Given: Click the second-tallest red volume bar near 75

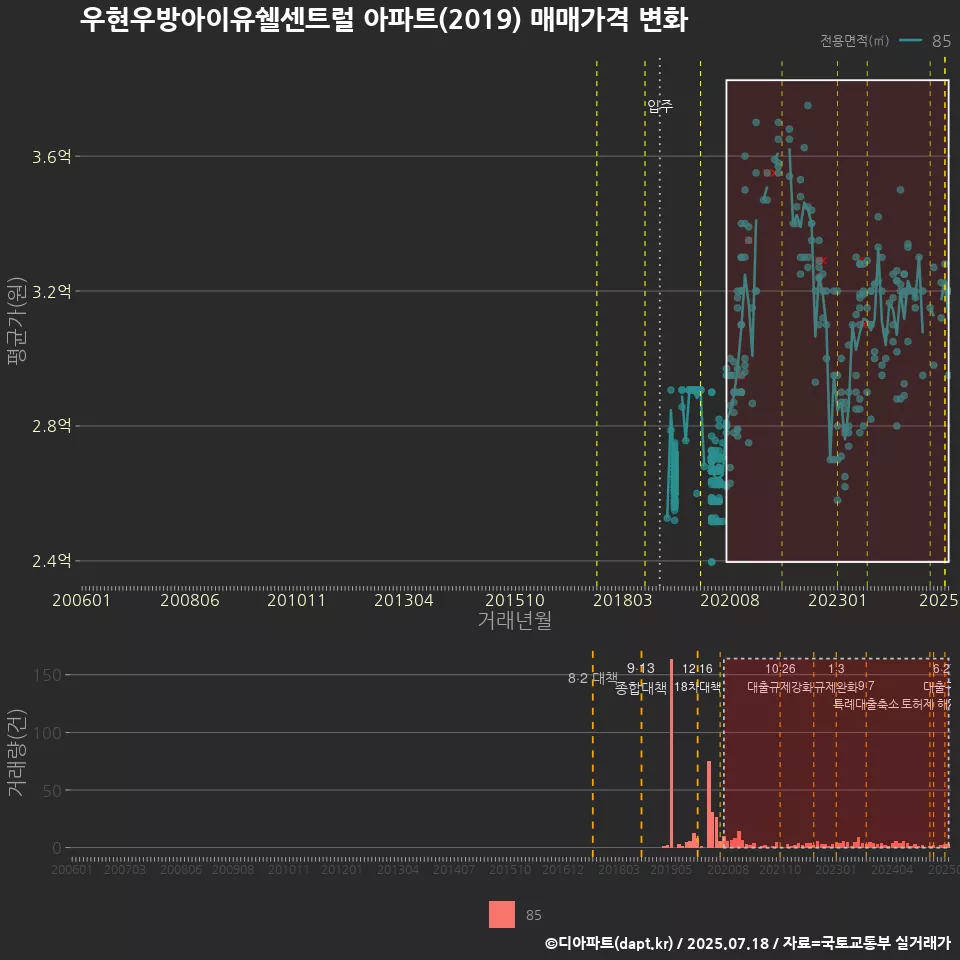Looking at the screenshot, I should pyautogui.click(x=709, y=804).
